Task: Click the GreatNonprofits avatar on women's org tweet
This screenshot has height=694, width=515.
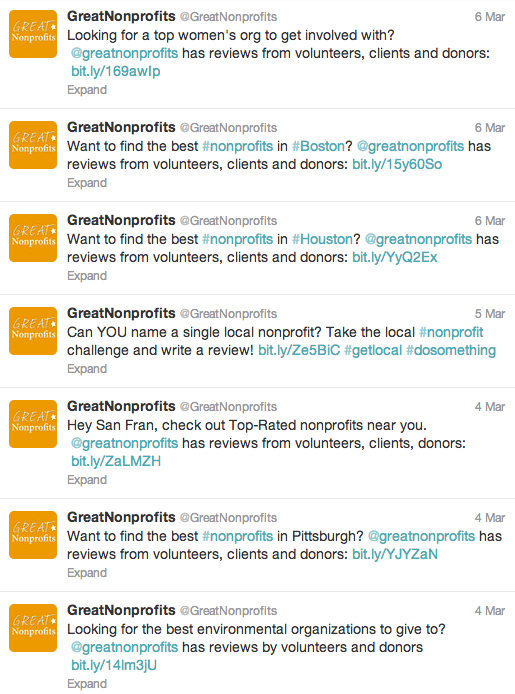Action: [x=33, y=34]
